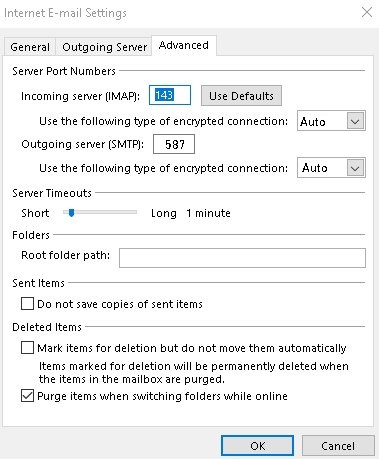Click the Server Timeouts slider thumb
379x459 pixels.
[x=71, y=213]
